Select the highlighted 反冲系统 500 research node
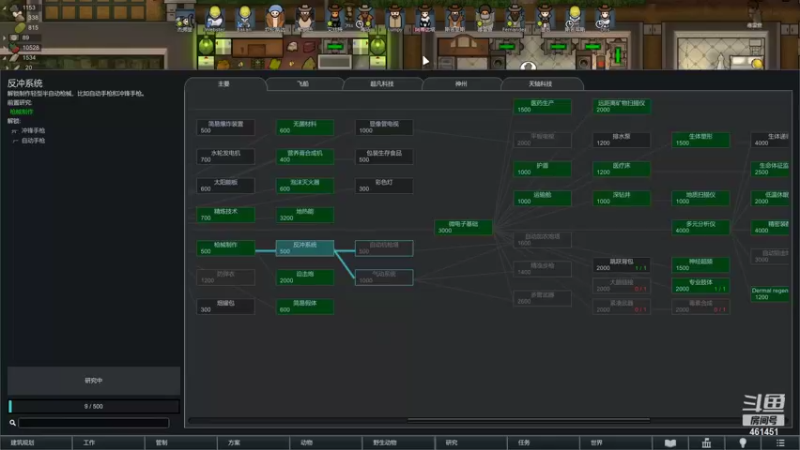The width and height of the screenshot is (800, 450). [305, 248]
